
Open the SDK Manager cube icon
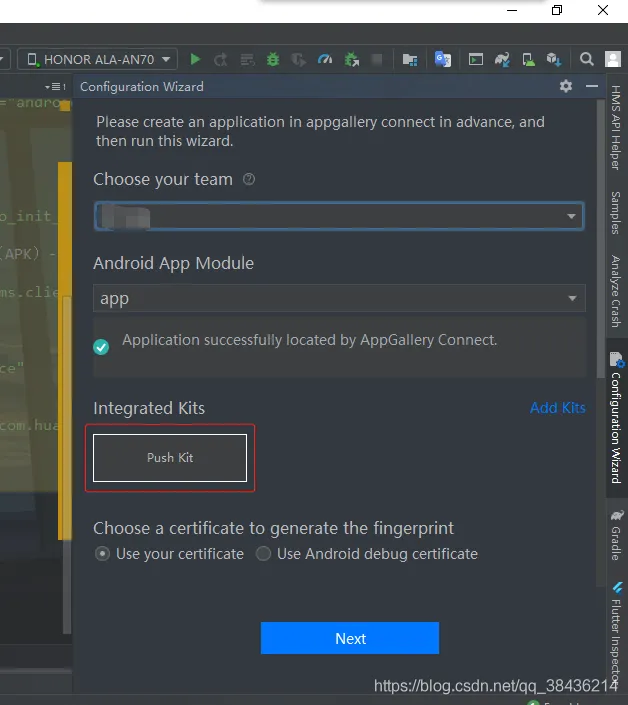[554, 59]
